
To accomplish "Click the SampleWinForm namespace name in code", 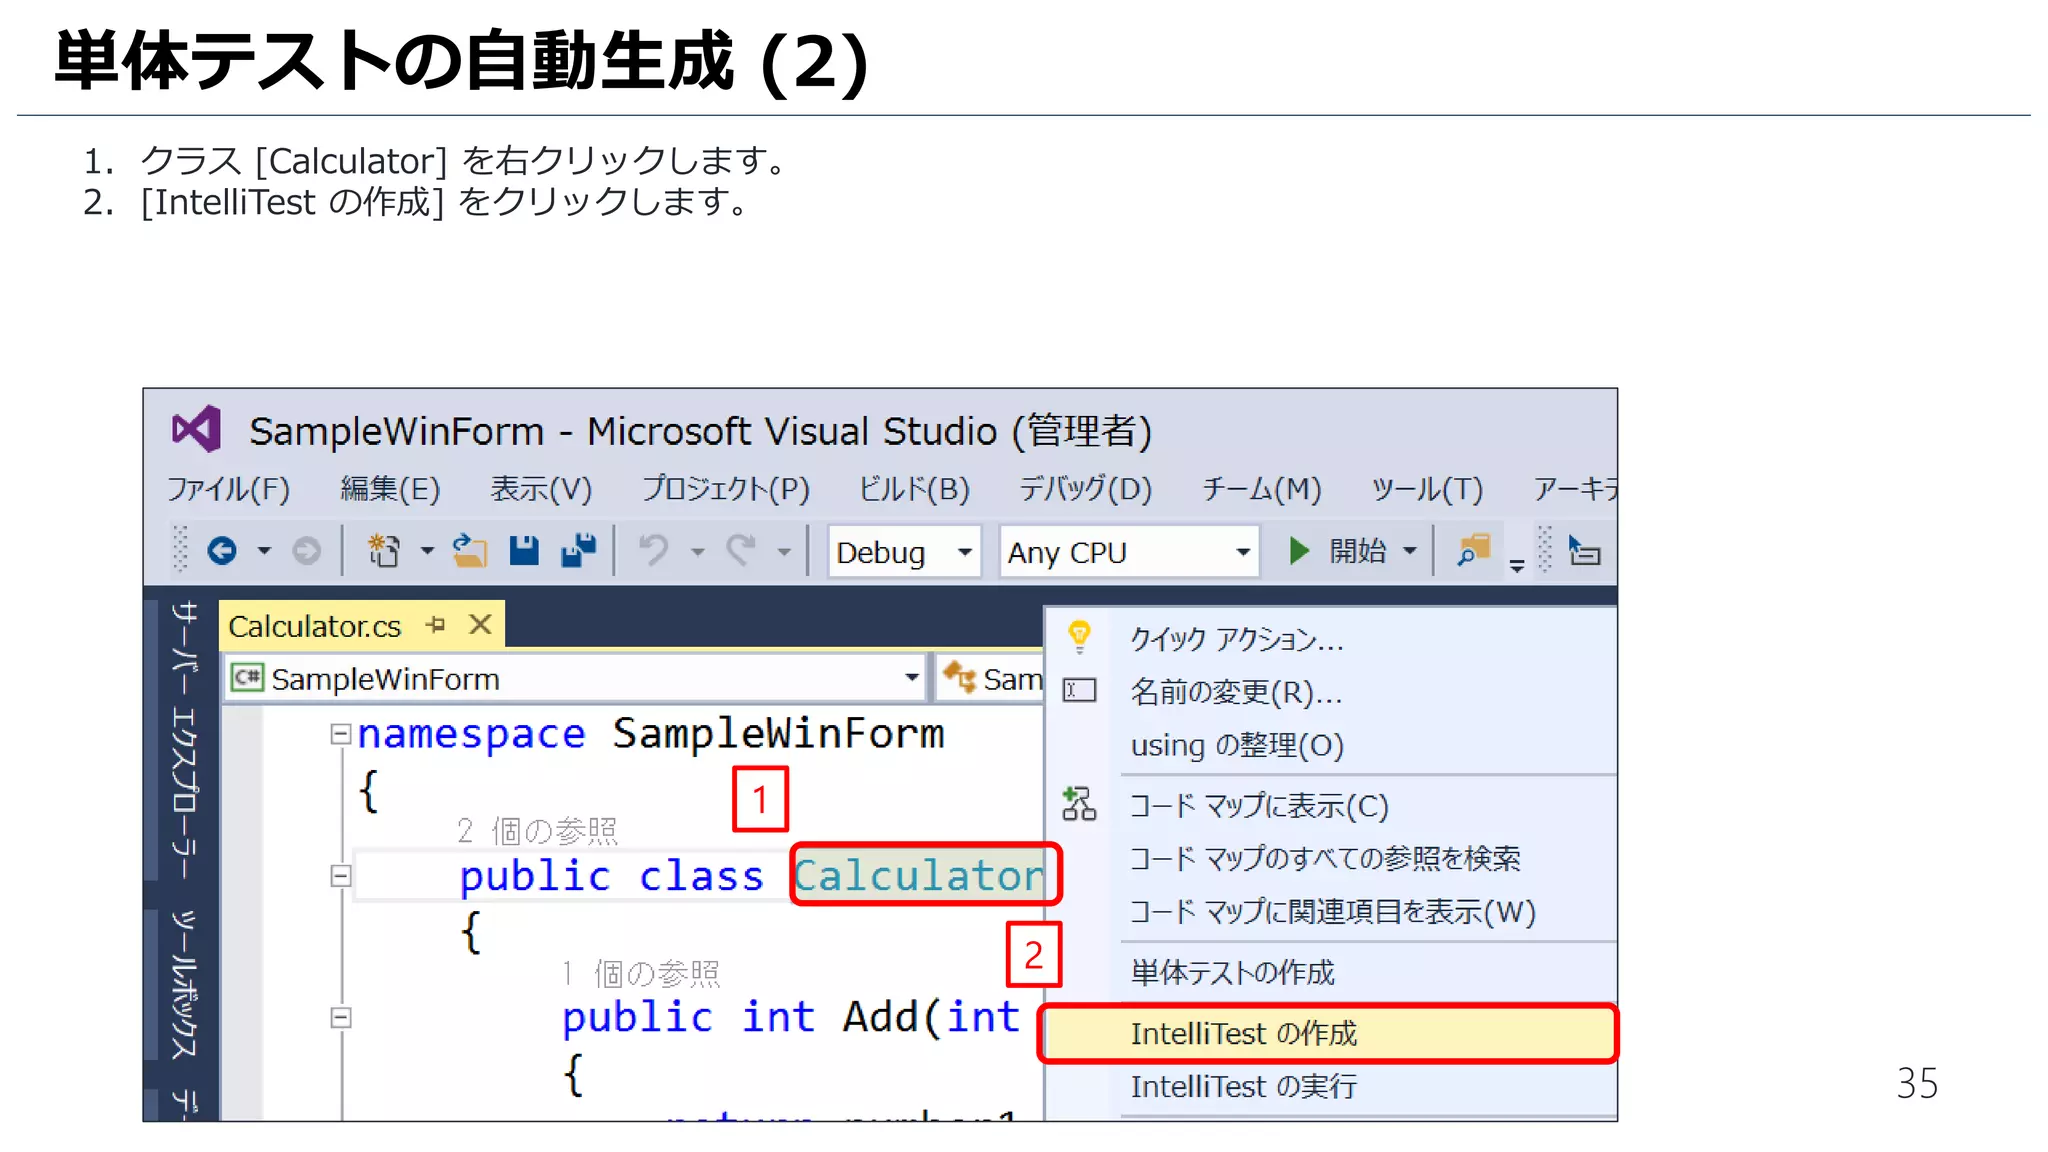I will (778, 733).
